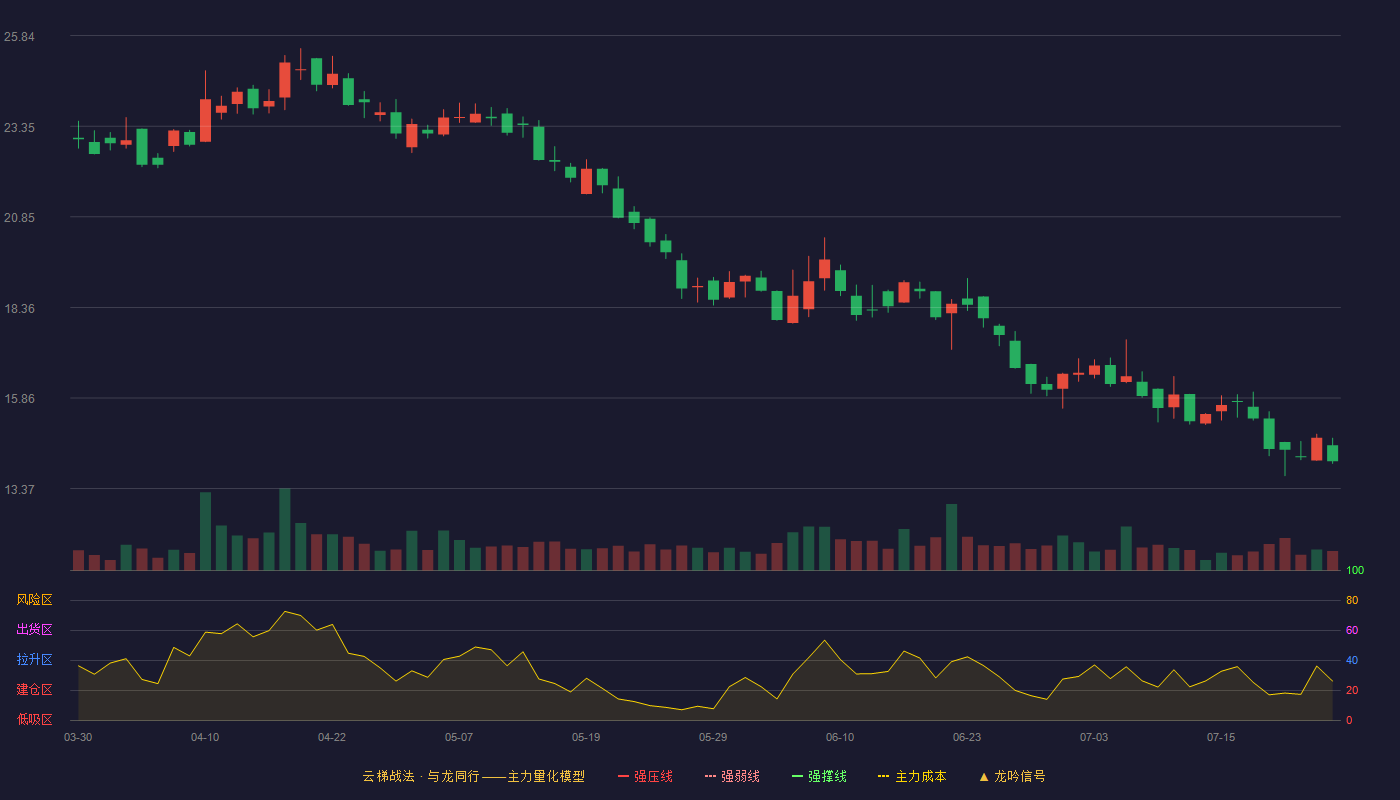The height and width of the screenshot is (800, 1400).
Task: Click the 23.35 price axis label
Action: pyautogui.click(x=19, y=128)
